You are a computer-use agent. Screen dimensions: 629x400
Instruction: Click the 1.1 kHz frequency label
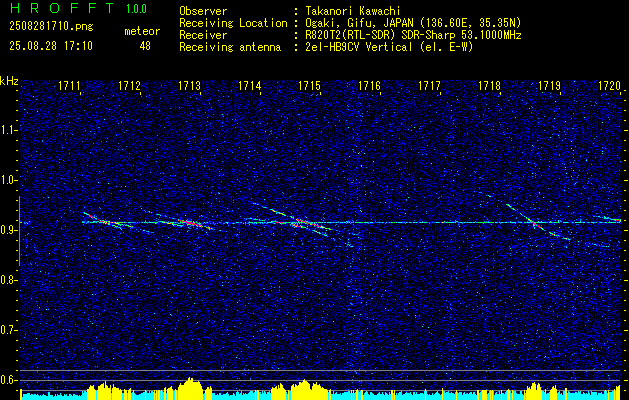[7, 130]
